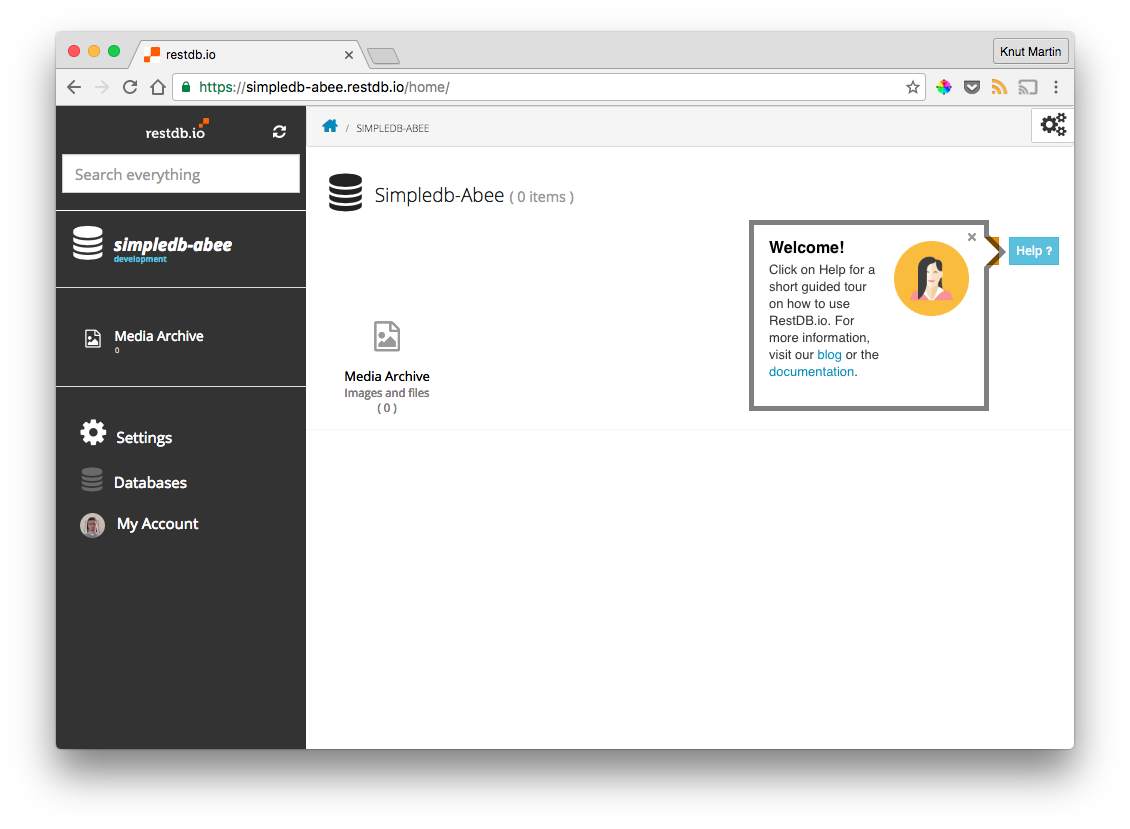Follow the blog link in the Welcome popup
1130x829 pixels.
(829, 355)
